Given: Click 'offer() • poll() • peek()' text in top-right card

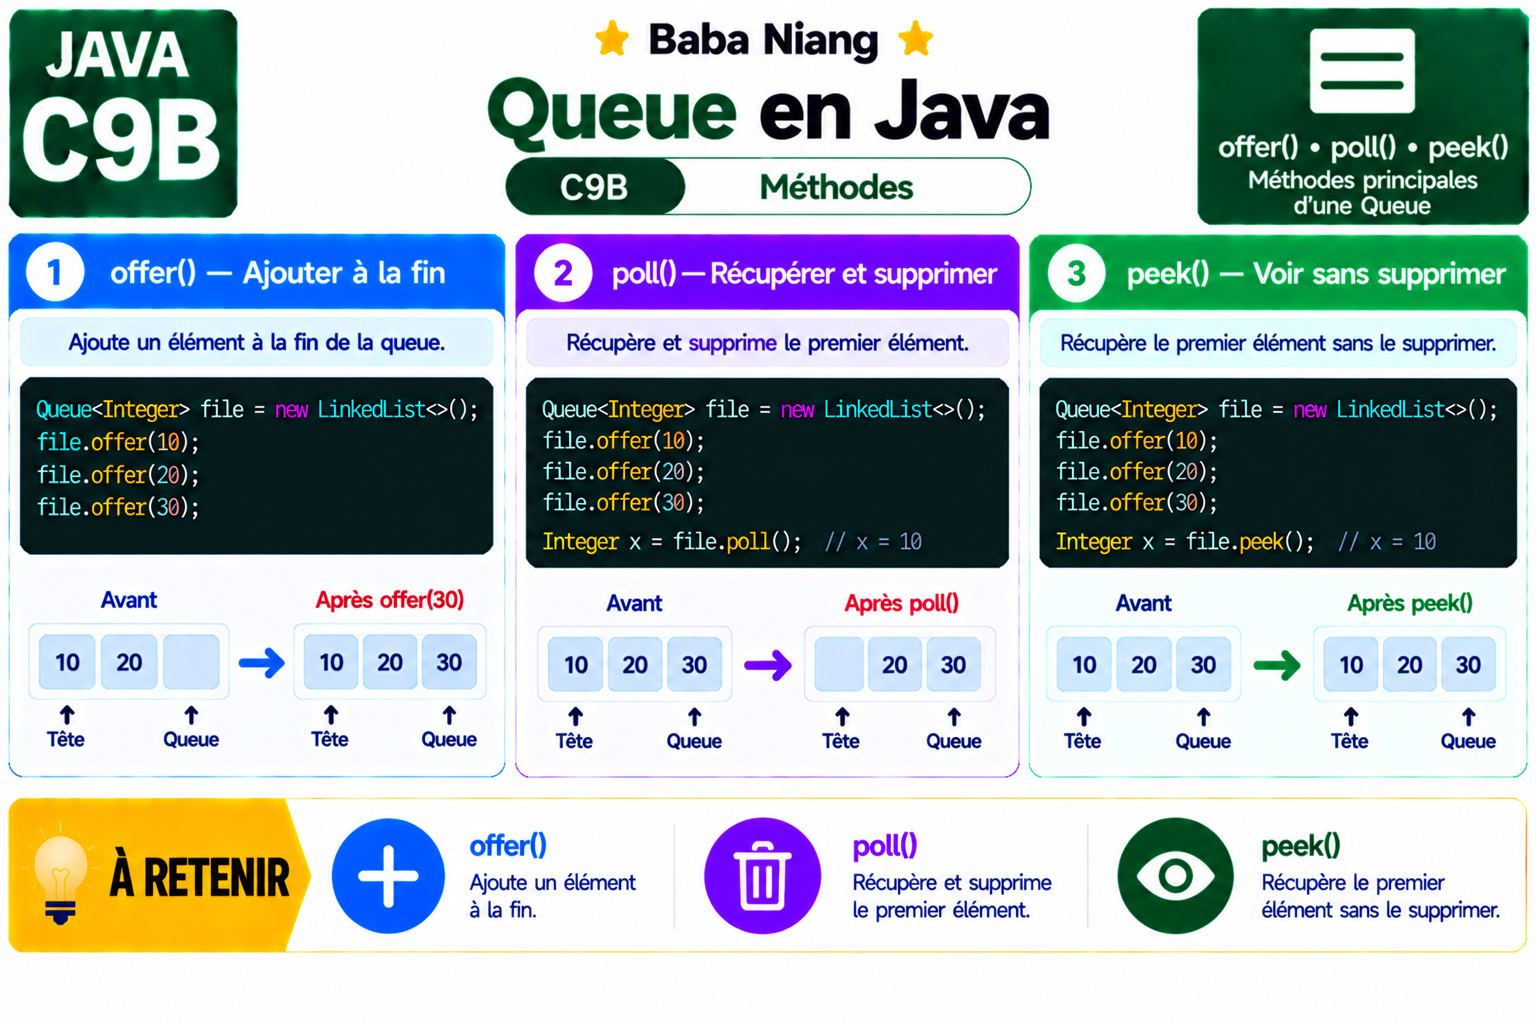Looking at the screenshot, I should click(x=1363, y=148).
